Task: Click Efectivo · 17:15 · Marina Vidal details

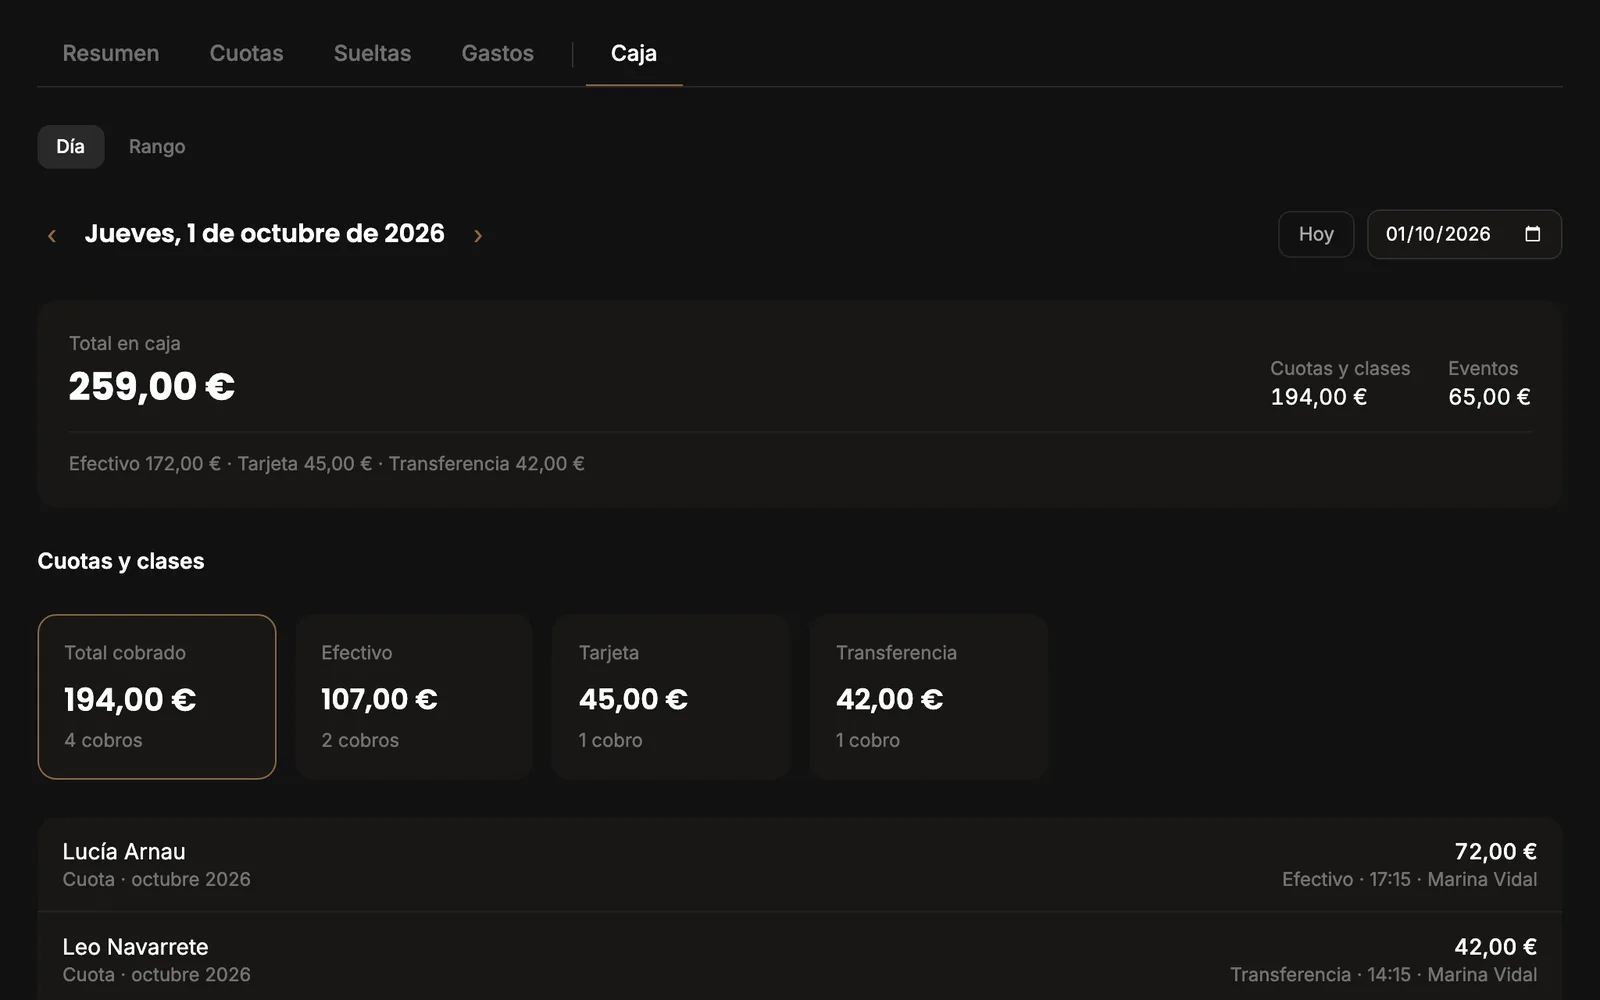Action: coord(1410,879)
